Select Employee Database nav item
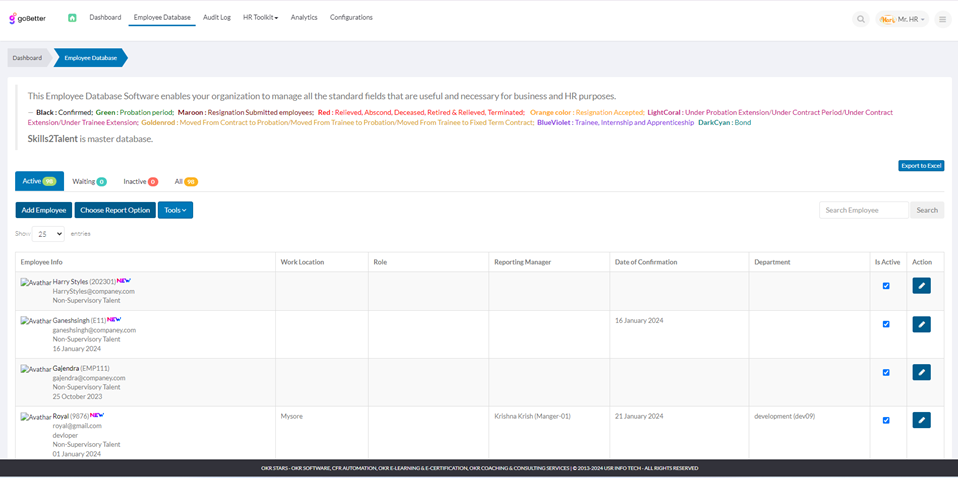The width and height of the screenshot is (958, 478). [162, 18]
